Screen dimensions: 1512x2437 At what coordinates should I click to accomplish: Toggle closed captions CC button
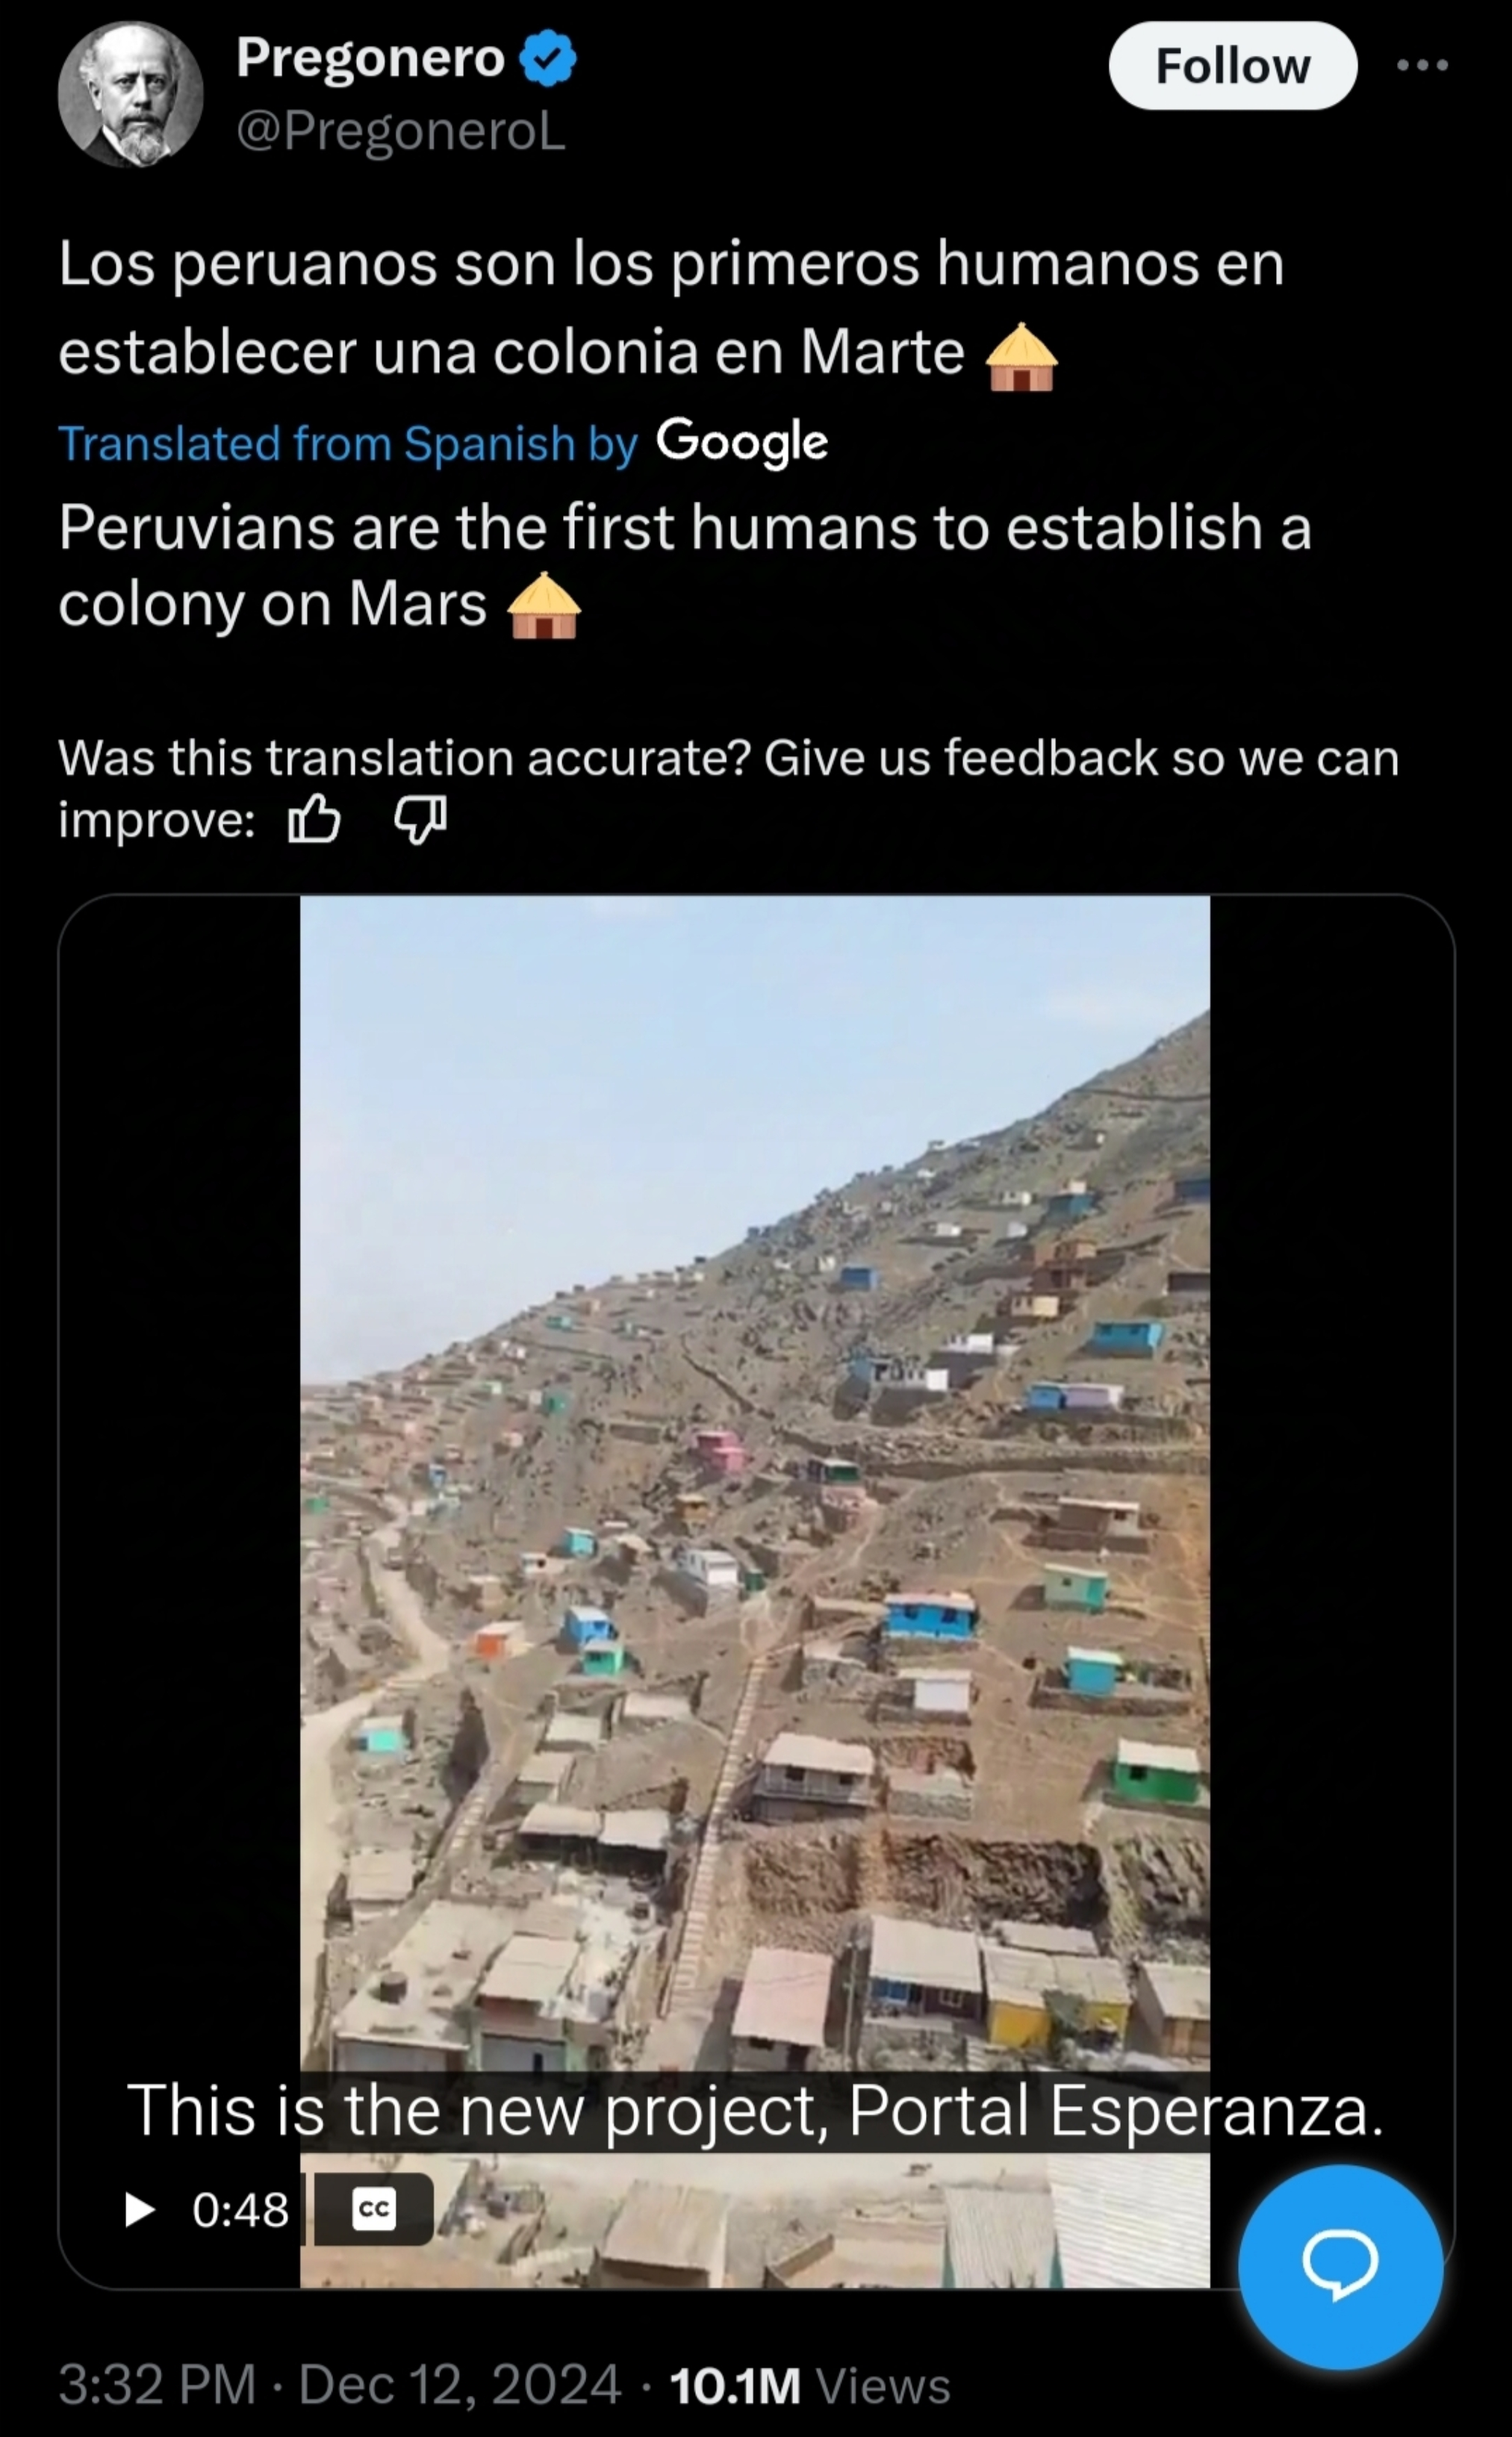click(374, 2209)
